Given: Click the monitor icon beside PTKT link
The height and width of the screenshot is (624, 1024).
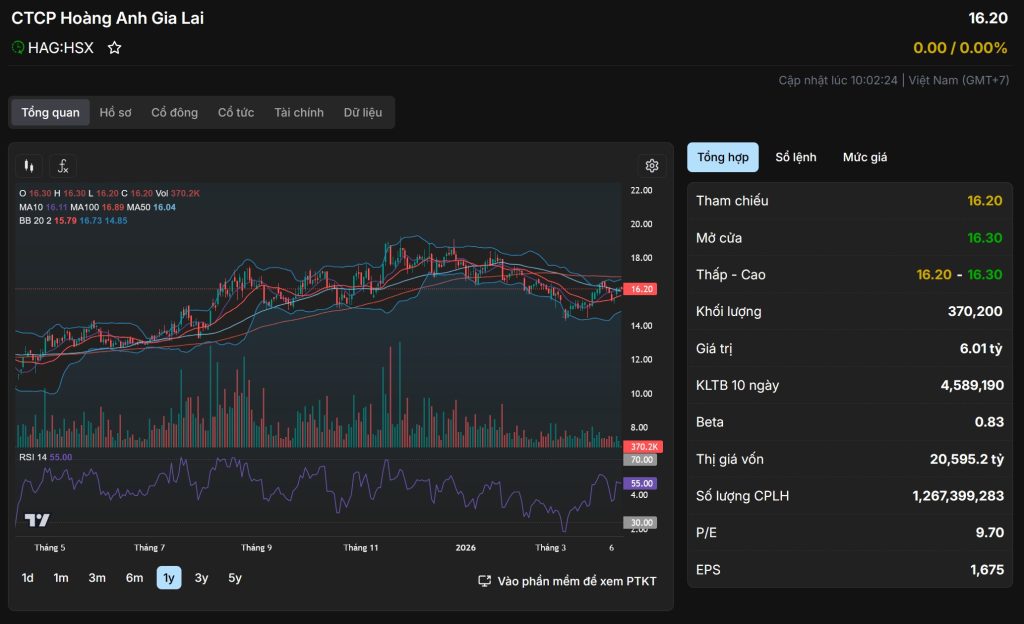Looking at the screenshot, I should [485, 581].
